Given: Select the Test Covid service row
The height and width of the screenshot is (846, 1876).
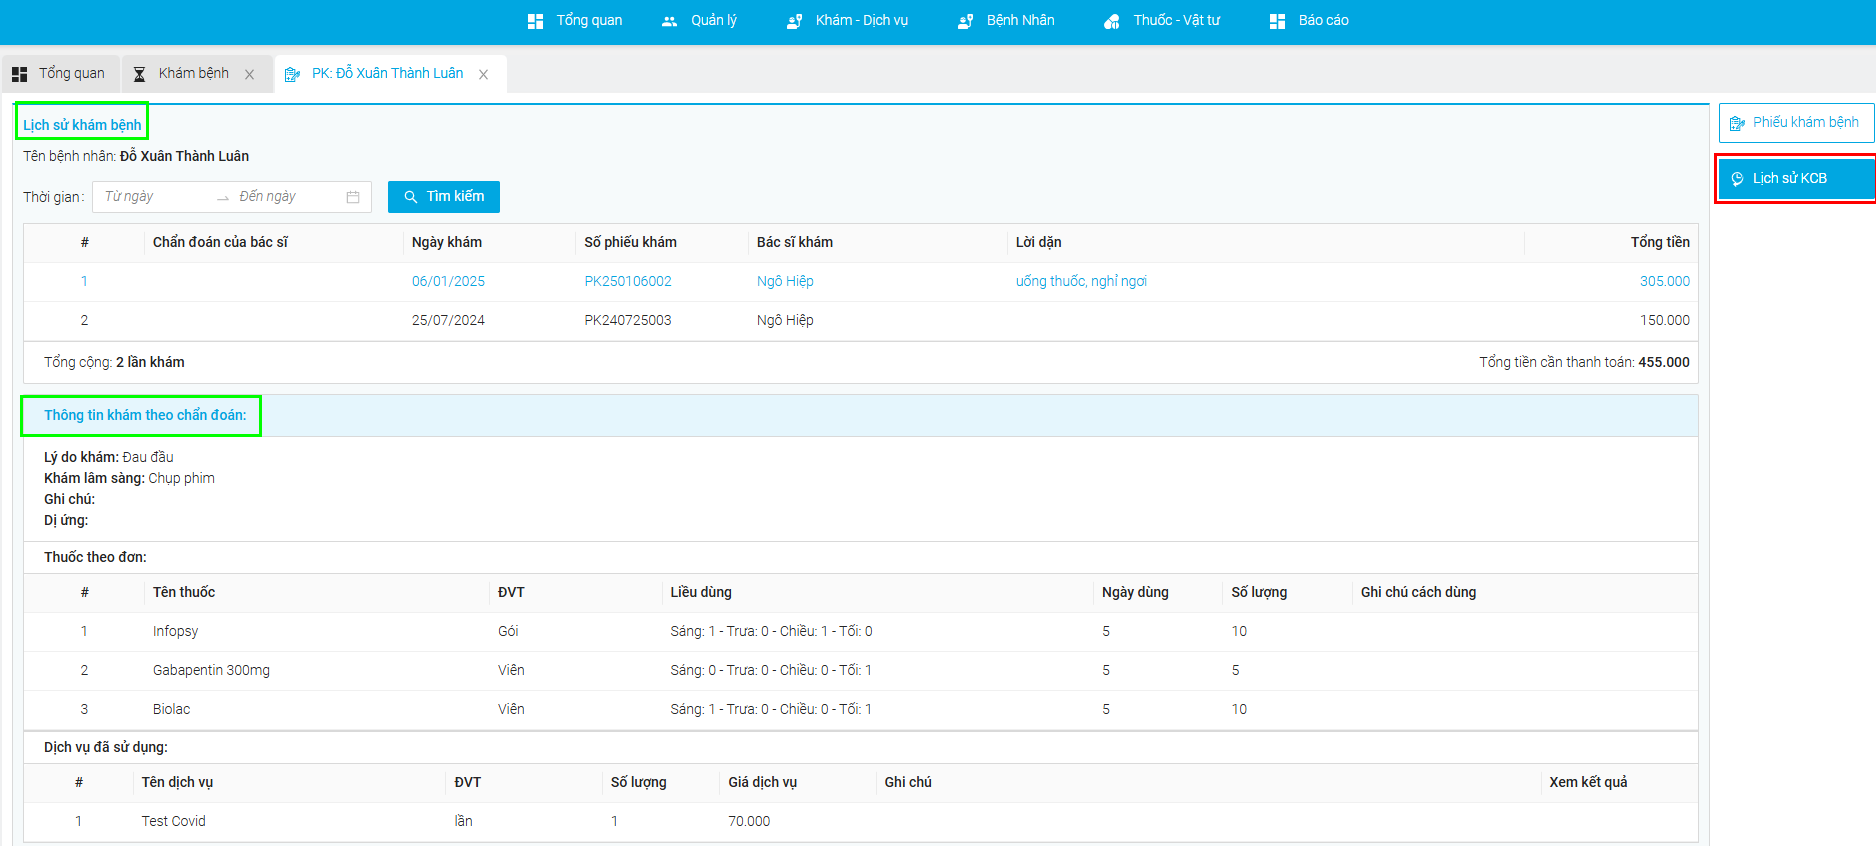Looking at the screenshot, I should click(861, 822).
